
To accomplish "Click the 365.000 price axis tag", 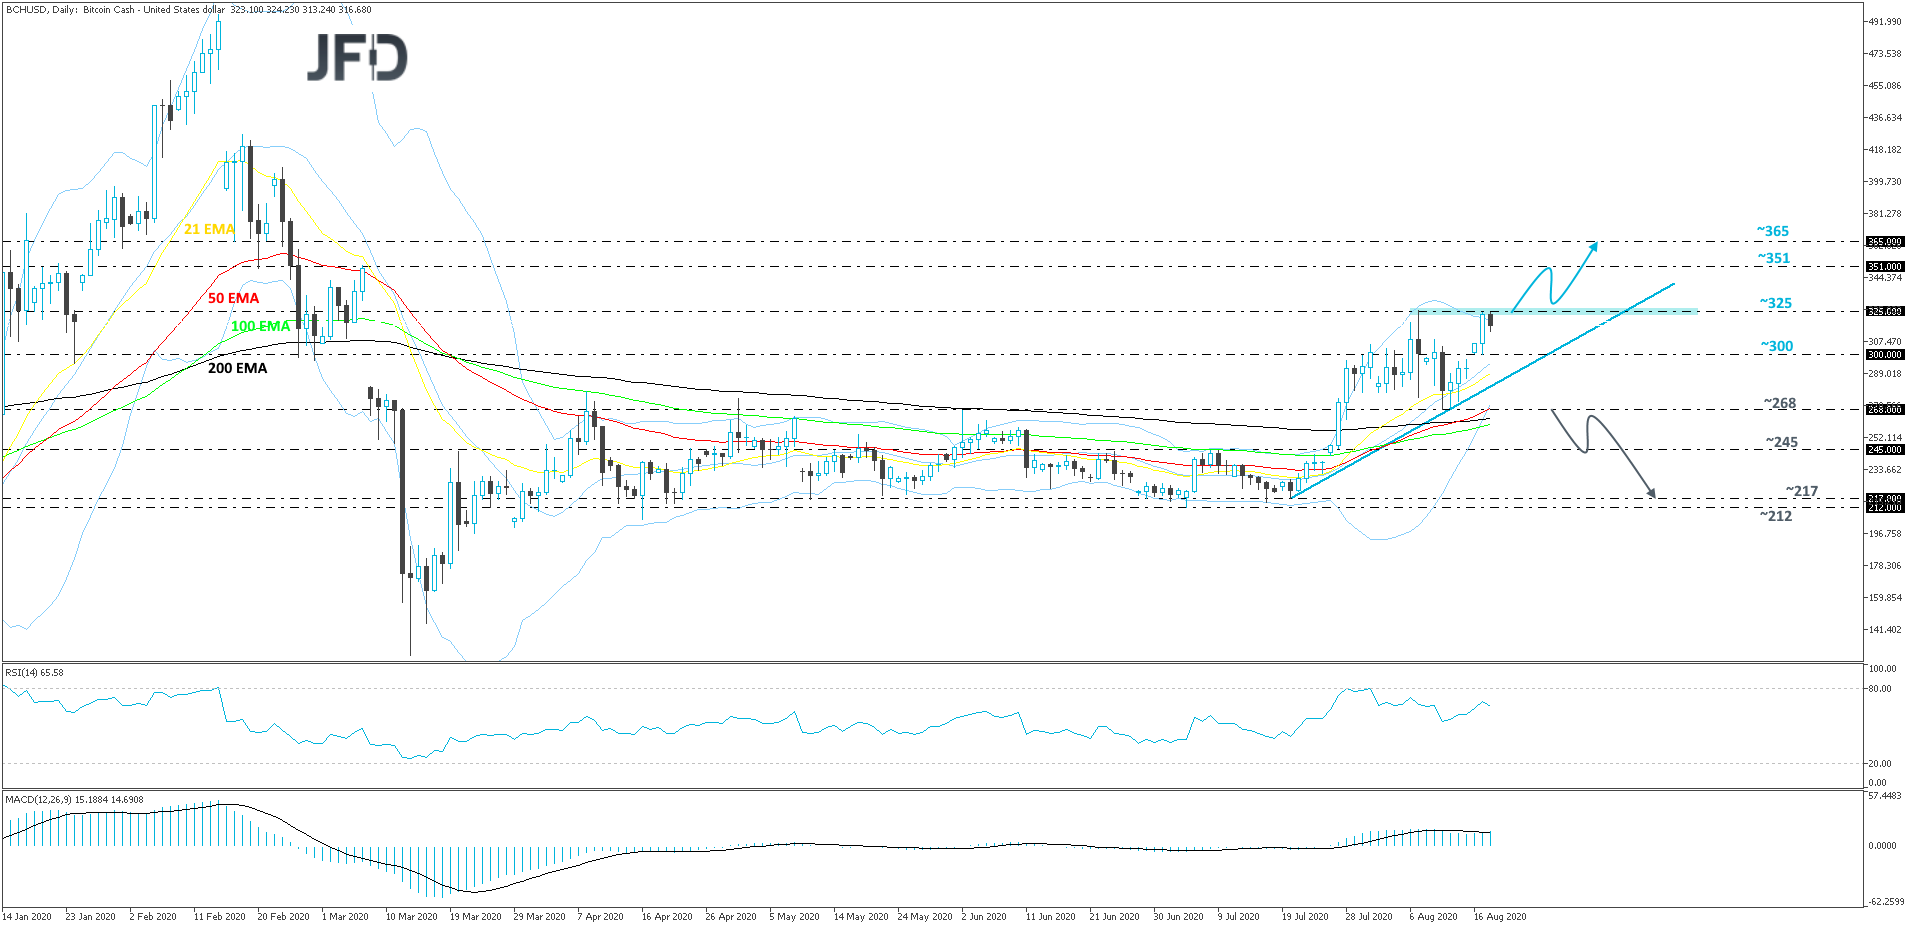I will point(1885,242).
